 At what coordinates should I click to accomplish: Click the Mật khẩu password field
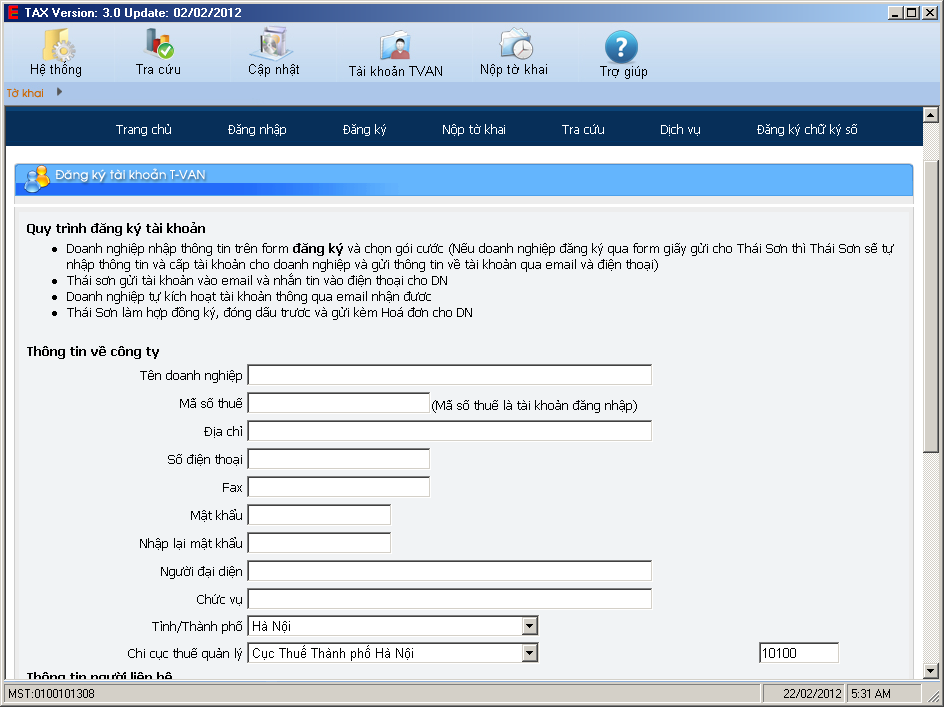point(319,515)
